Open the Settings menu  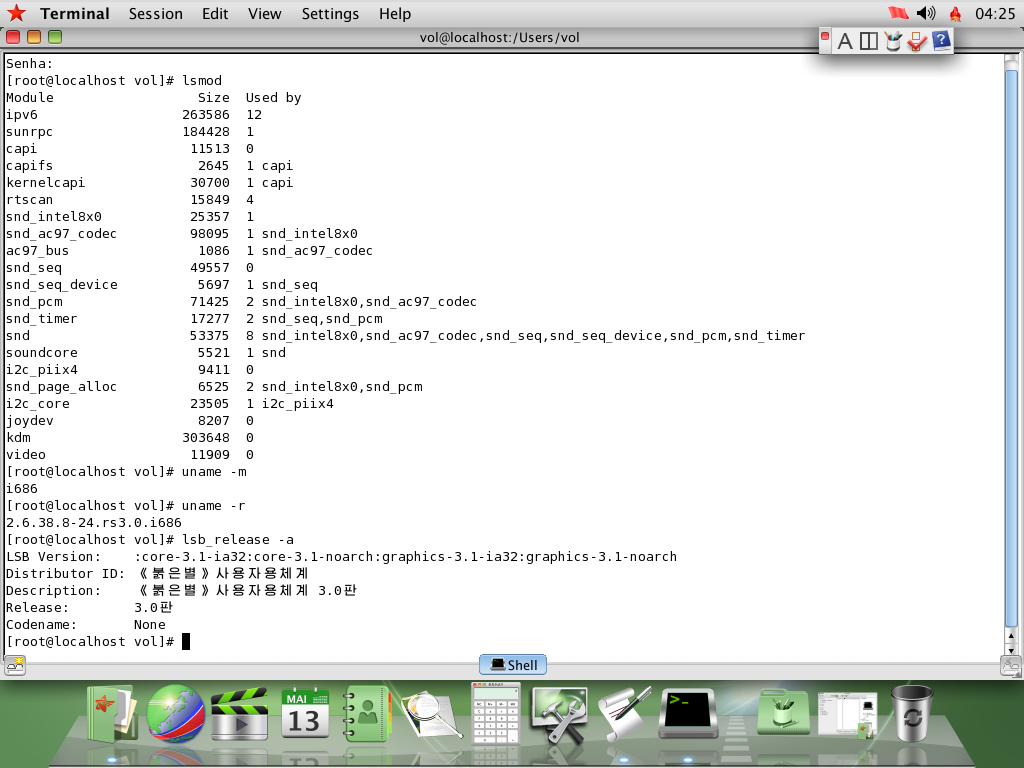coord(330,14)
